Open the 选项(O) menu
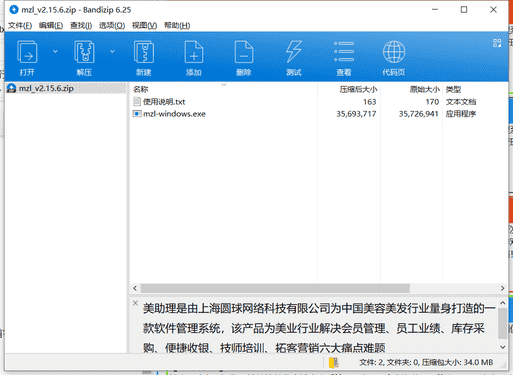 coord(112,25)
